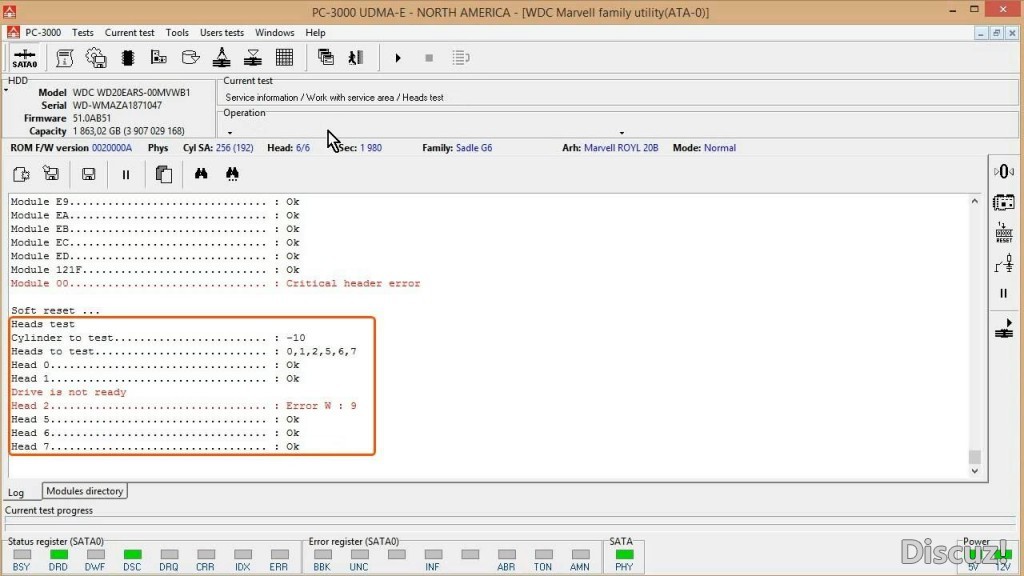Viewport: 1024px width, 576px height.
Task: Click the zero with arrows sidebar icon
Action: point(1004,172)
